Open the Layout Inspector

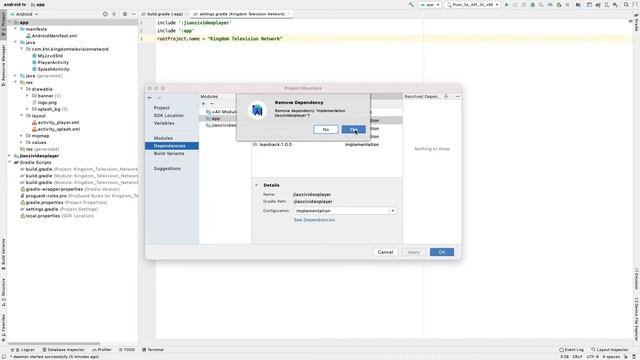click(x=610, y=350)
